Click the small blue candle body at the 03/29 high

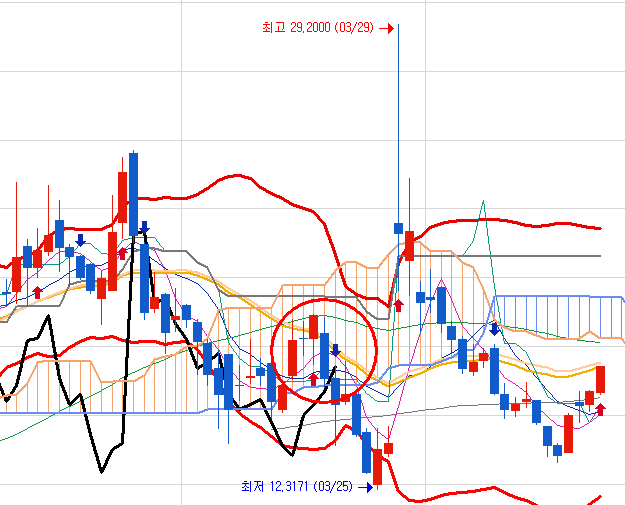[398, 228]
